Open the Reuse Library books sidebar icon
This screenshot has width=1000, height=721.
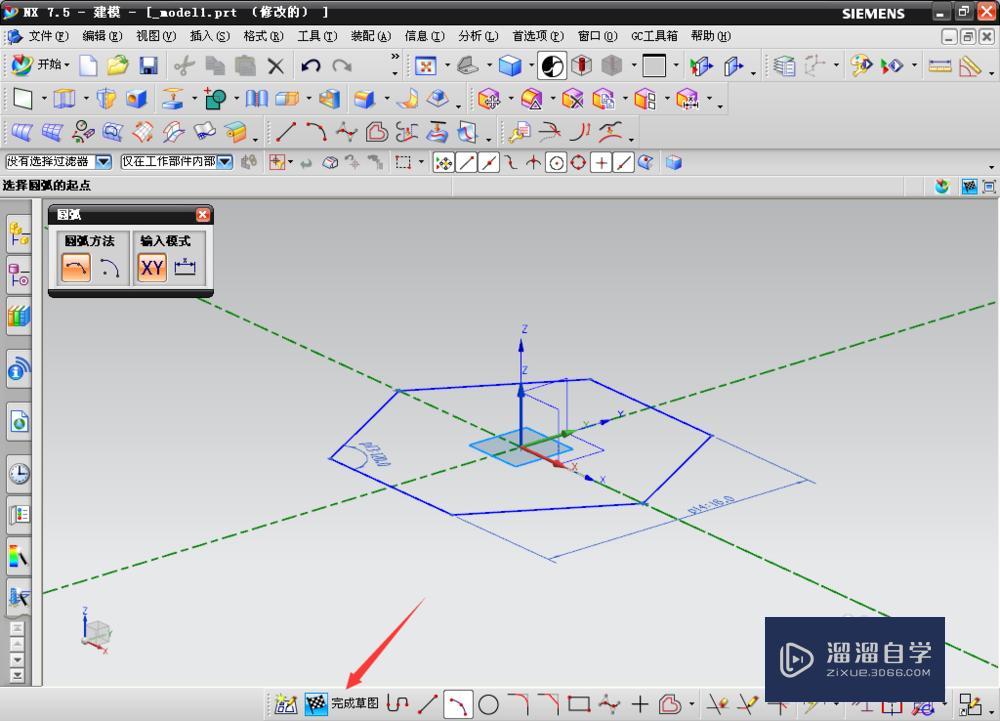coord(18,316)
